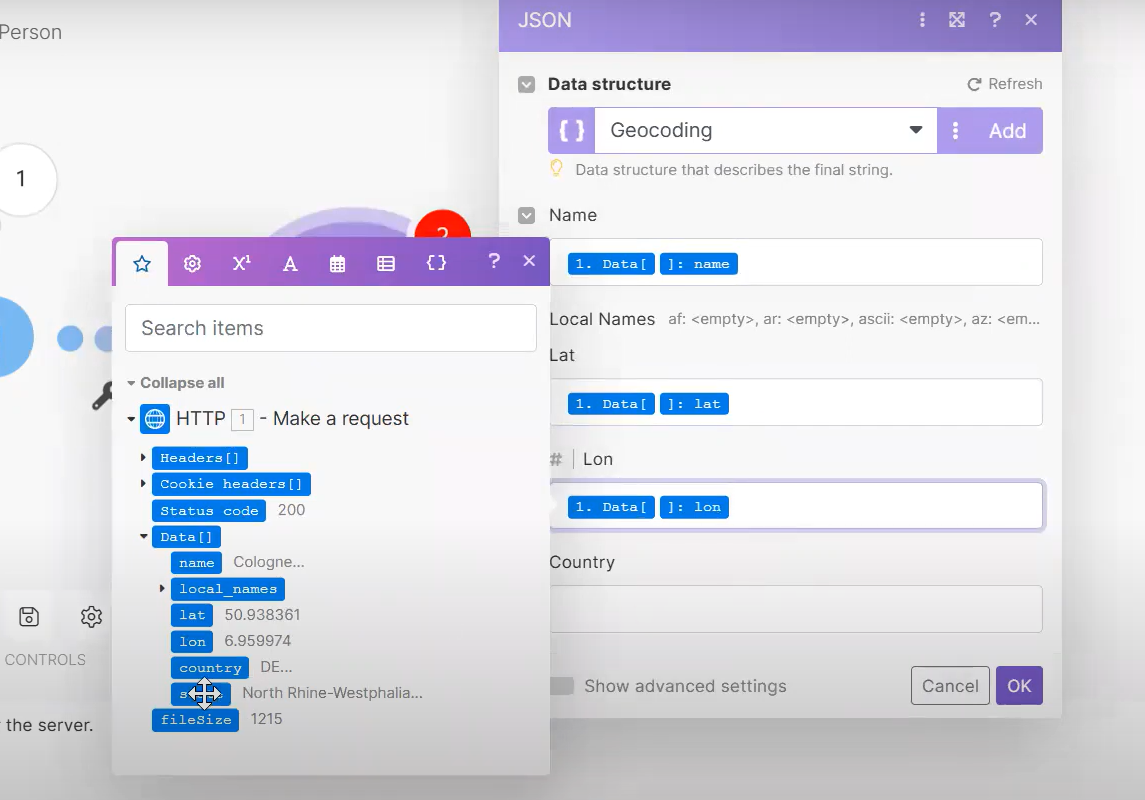The height and width of the screenshot is (800, 1145).
Task: Insert the lon variable pill
Action: [x=192, y=642]
